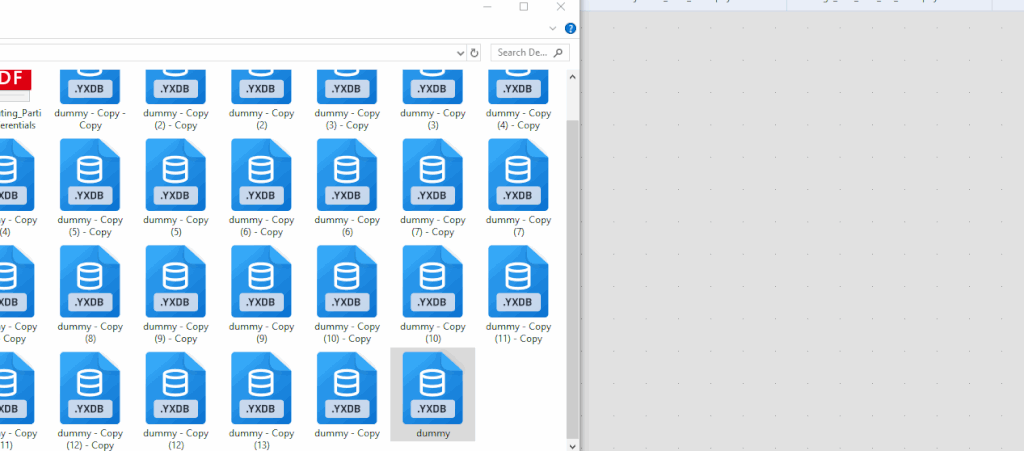The image size is (1024, 451).
Task: Click the search magnifier icon
Action: pos(558,52)
